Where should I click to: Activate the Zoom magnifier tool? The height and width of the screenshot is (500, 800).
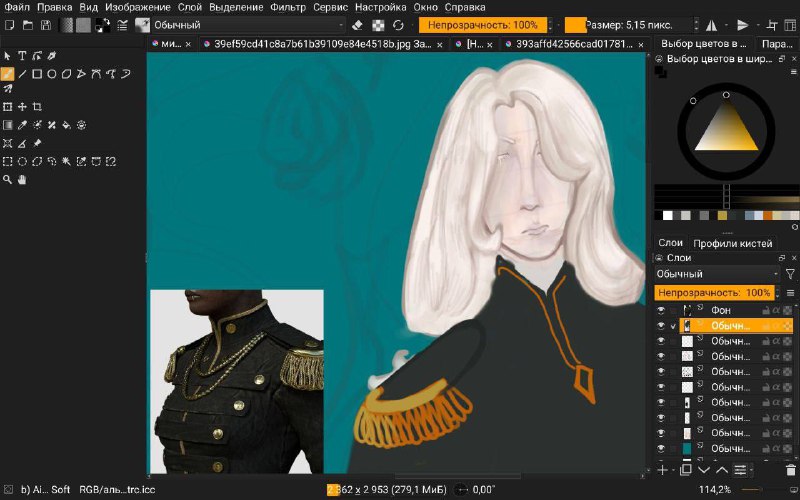[x=7, y=180]
